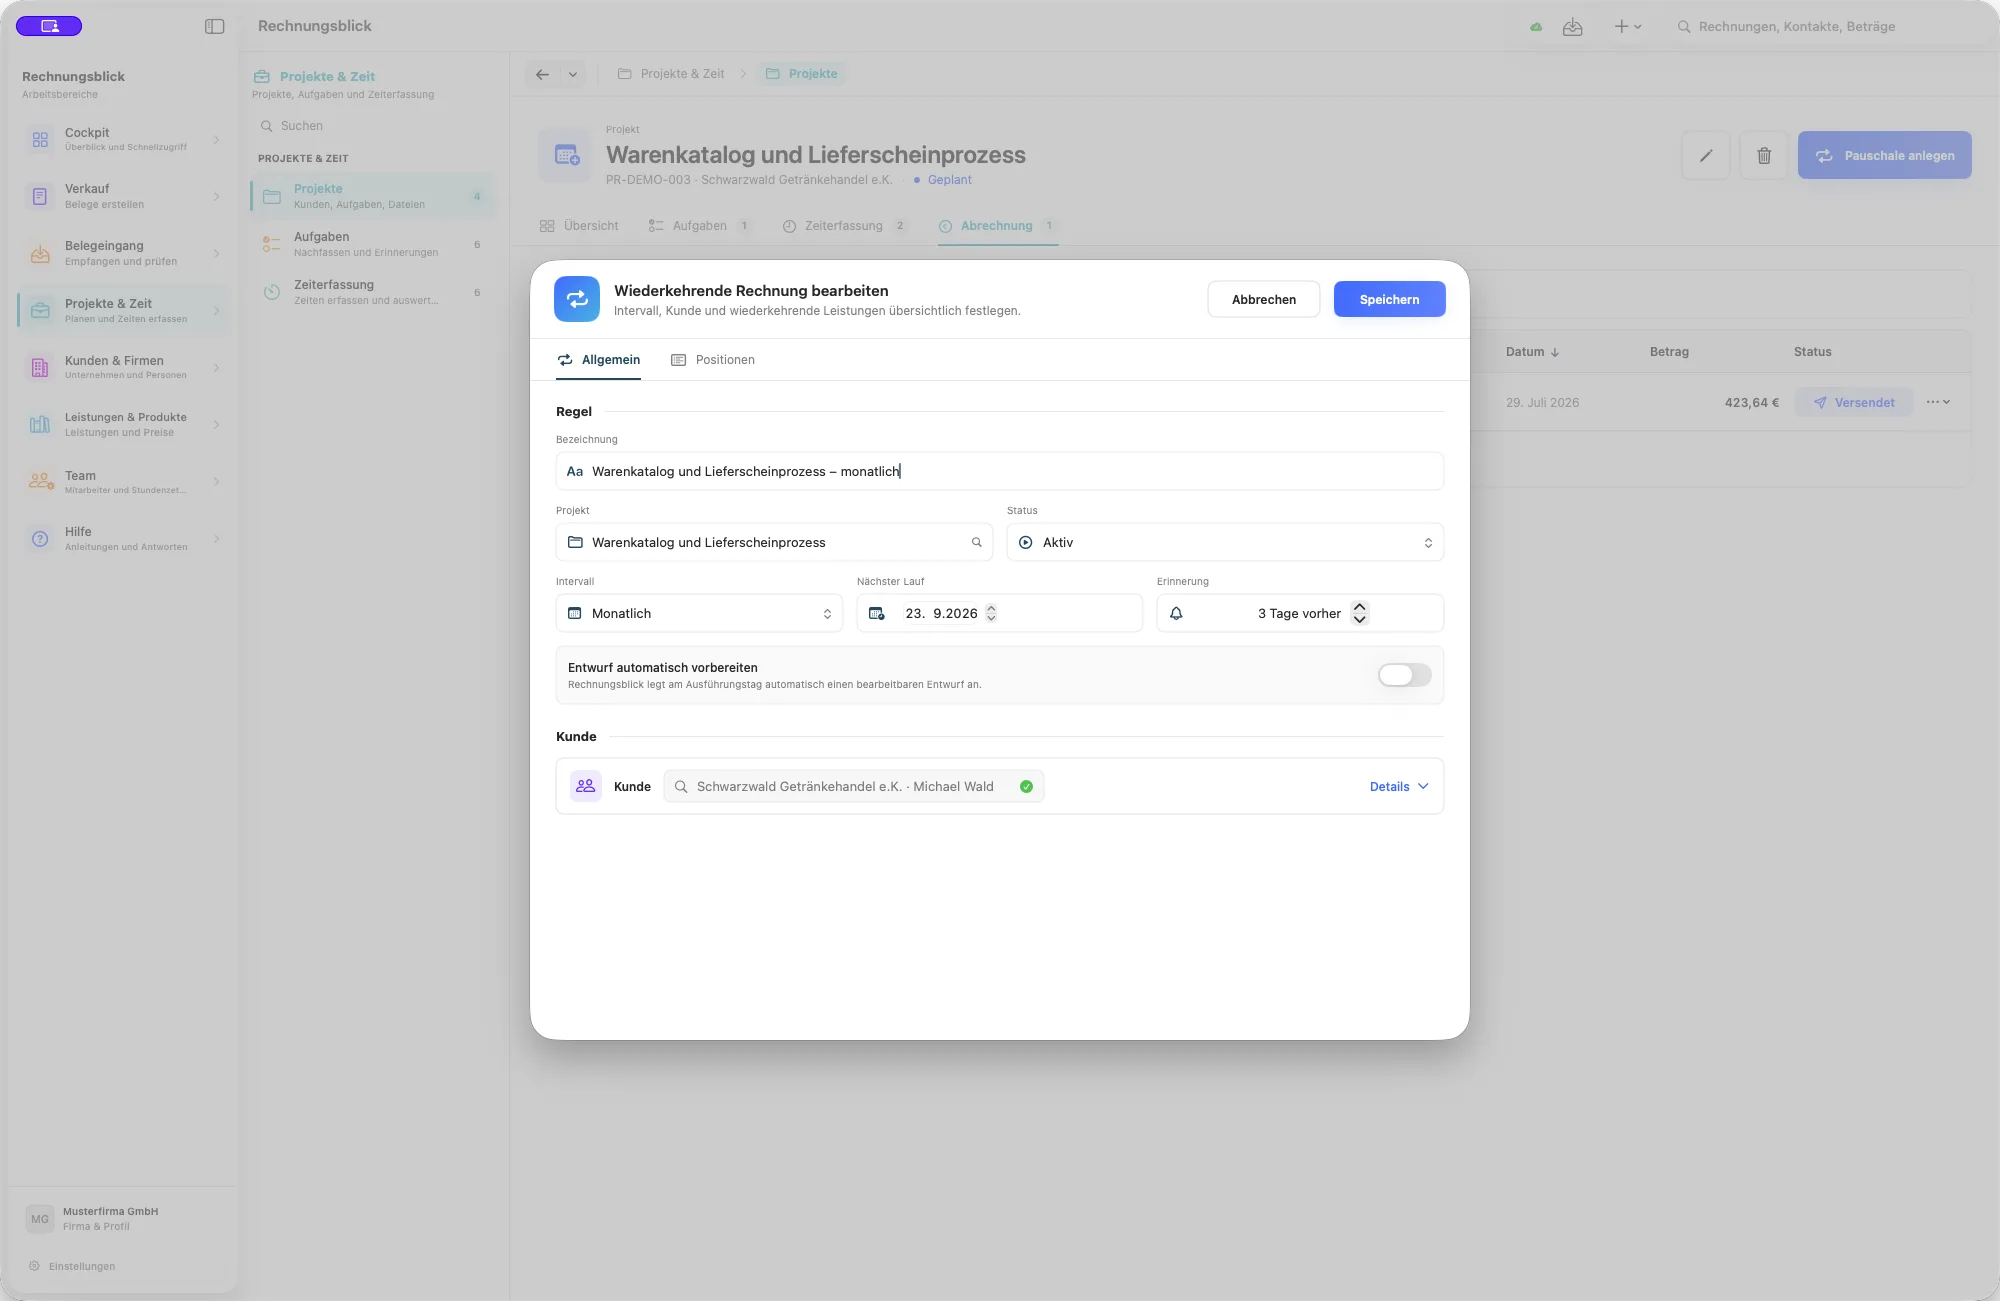This screenshot has height=1301, width=2000.
Task: Toggle Entwurf automatisch vorbereiten switch
Action: [1404, 675]
